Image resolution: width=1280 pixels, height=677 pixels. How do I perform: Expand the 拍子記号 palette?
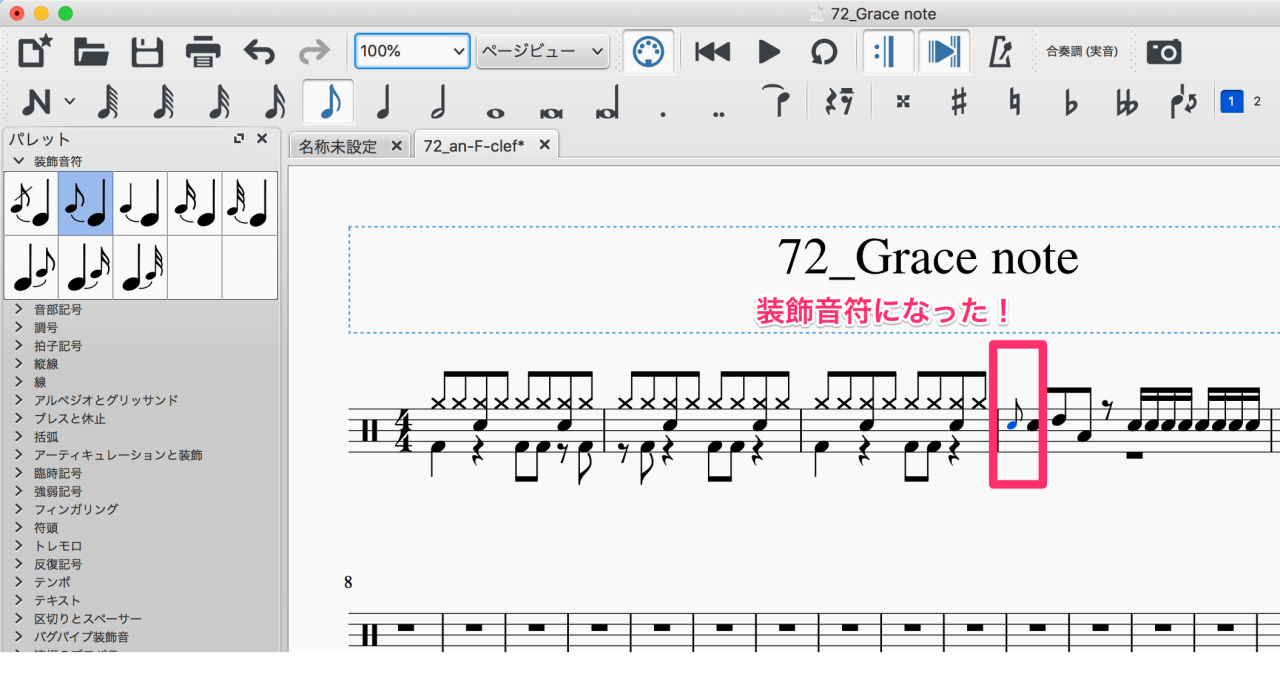coord(17,346)
